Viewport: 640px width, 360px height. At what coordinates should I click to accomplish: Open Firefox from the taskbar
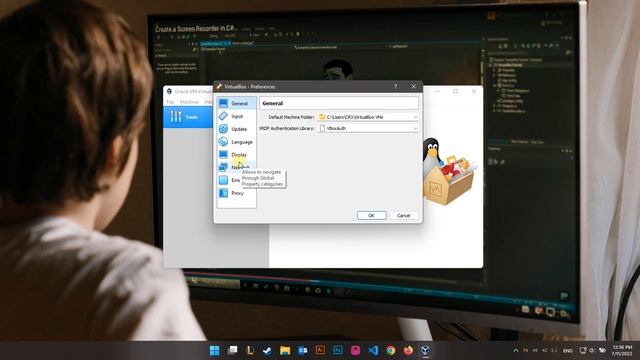(x=408, y=350)
